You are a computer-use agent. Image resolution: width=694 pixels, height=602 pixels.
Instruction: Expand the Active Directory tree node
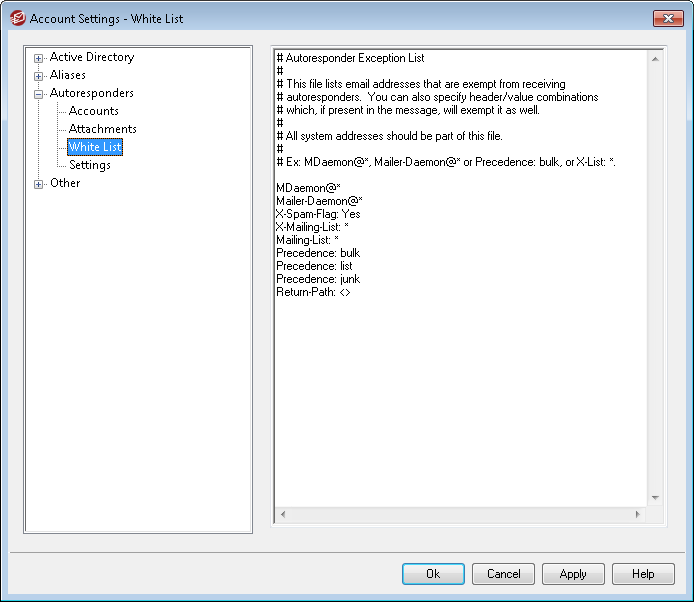click(39, 58)
